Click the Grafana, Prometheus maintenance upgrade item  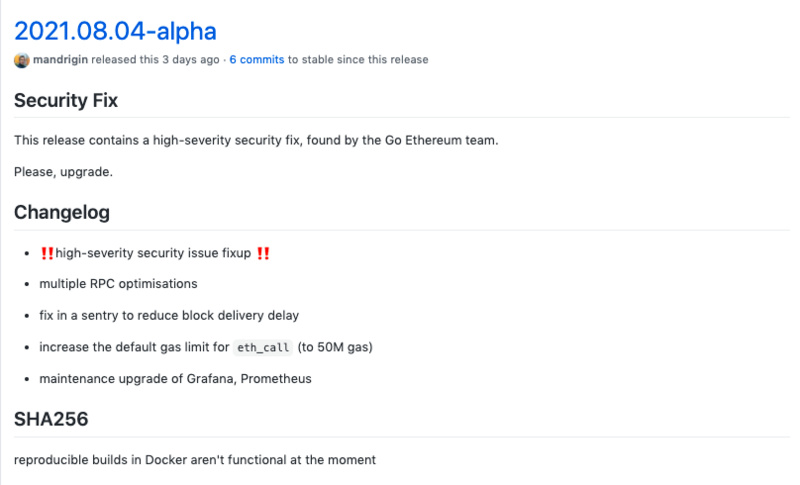point(176,378)
